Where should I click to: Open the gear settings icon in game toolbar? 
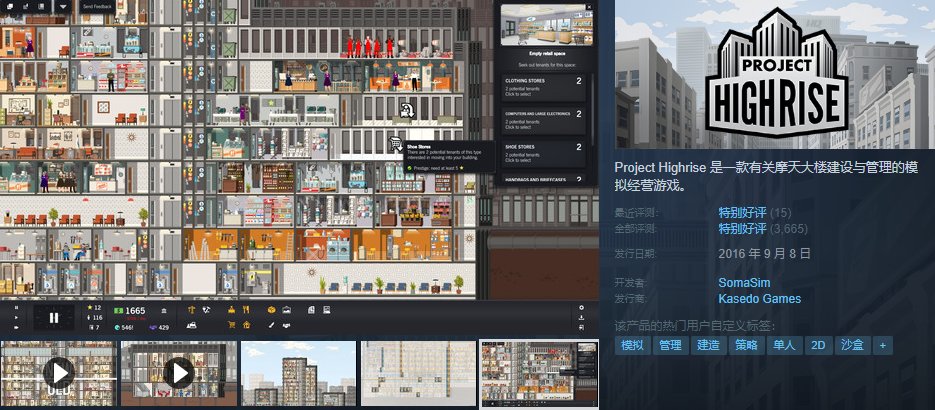(581, 308)
